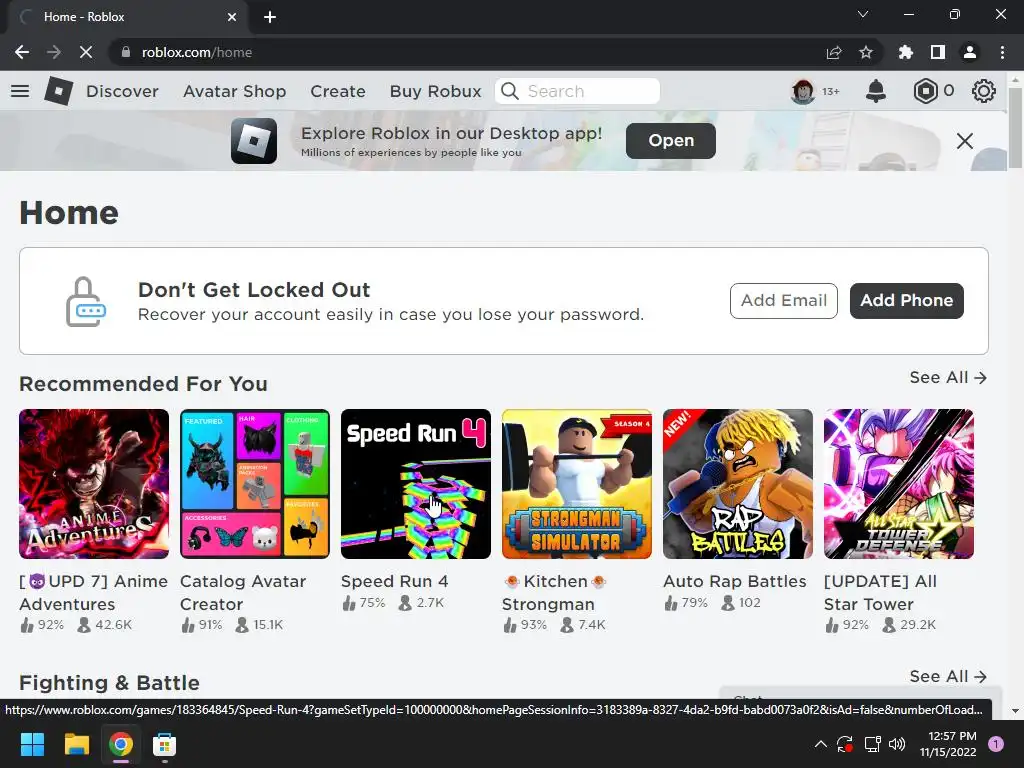Open the Roblox hamburger navigation menu
1024x768 pixels.
click(20, 91)
